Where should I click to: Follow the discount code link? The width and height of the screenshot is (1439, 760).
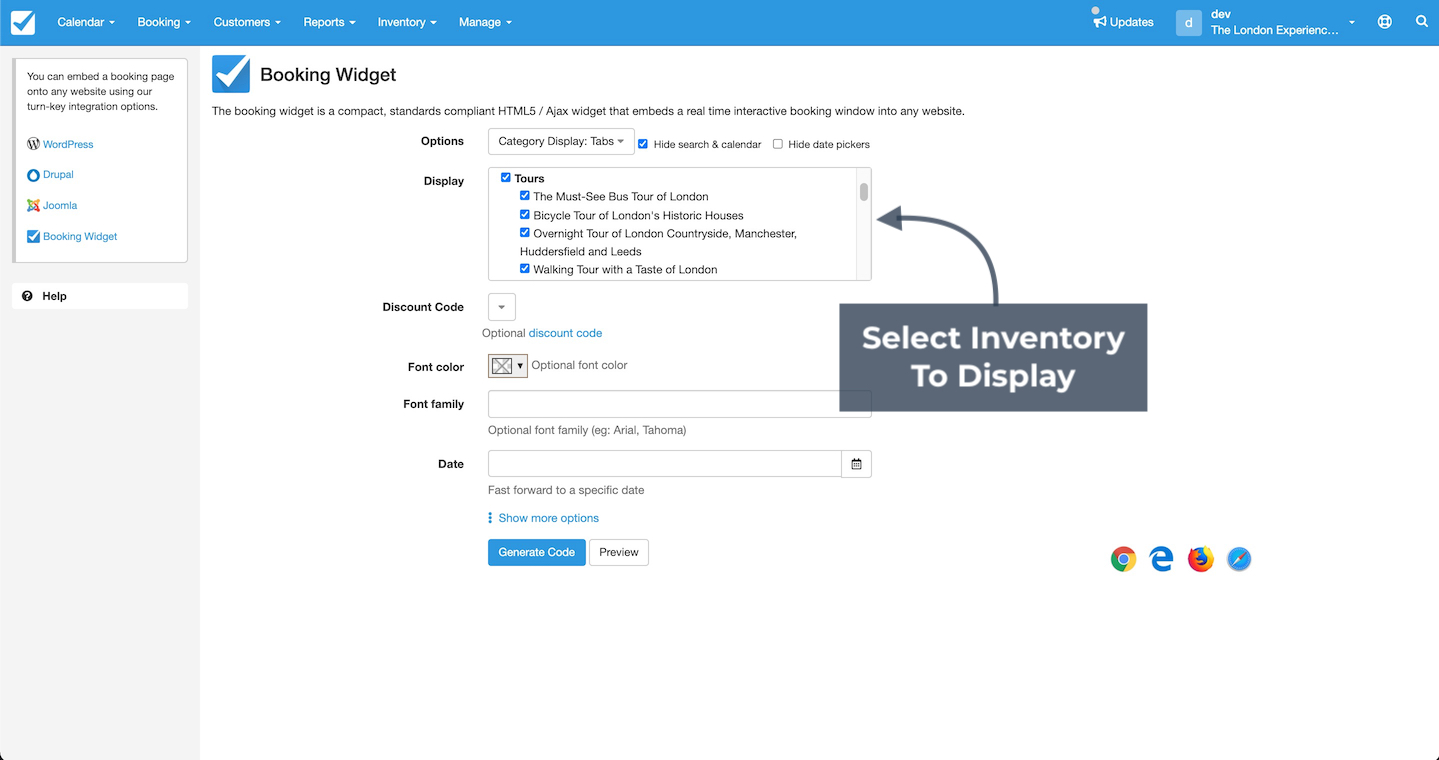(x=565, y=333)
